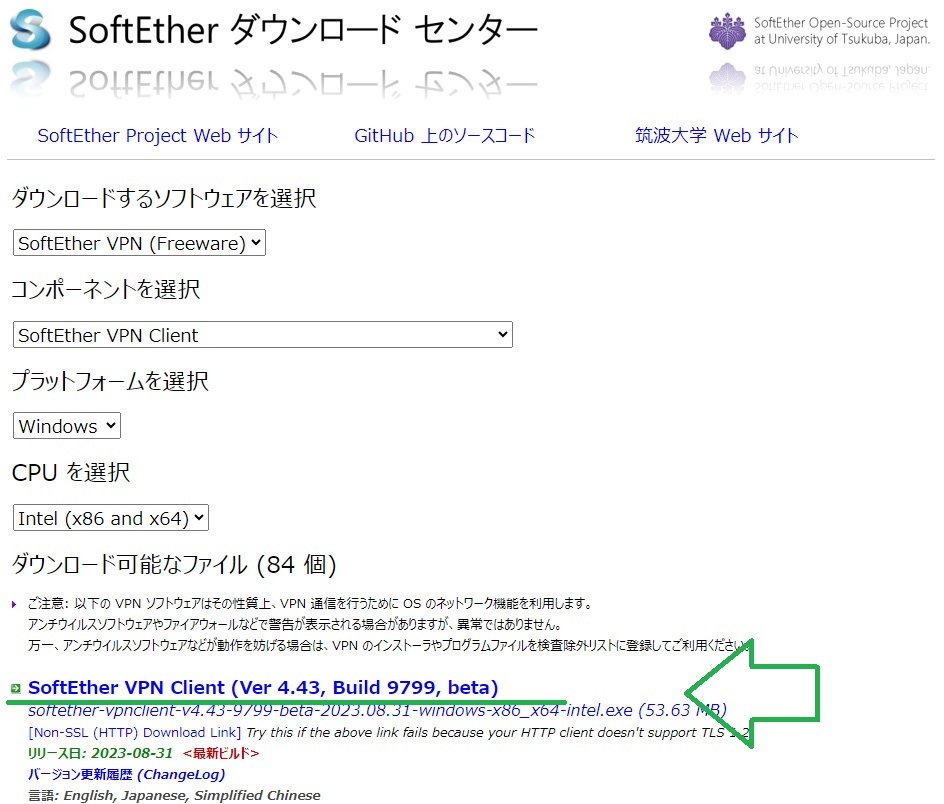The height and width of the screenshot is (804, 944).
Task: Visit the GitHub 上のソースコード link
Action: pos(447,136)
